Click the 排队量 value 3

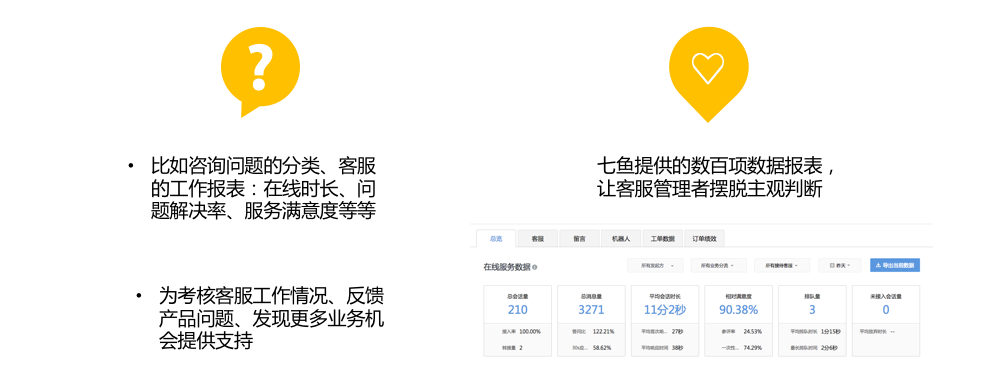[x=812, y=310]
